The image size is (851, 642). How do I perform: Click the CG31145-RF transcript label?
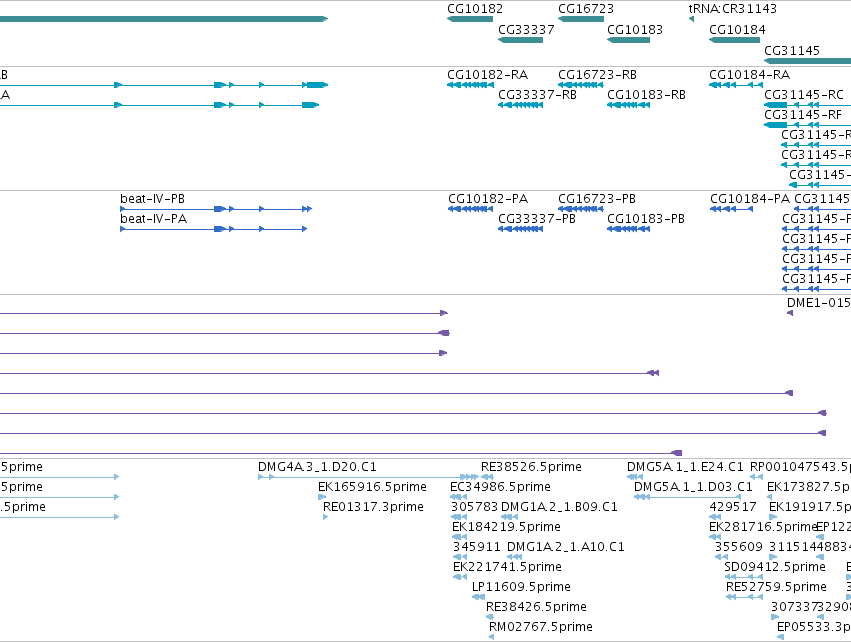(x=803, y=115)
